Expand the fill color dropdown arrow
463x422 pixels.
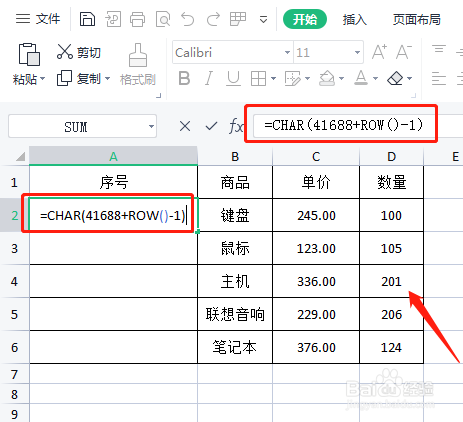[341, 79]
